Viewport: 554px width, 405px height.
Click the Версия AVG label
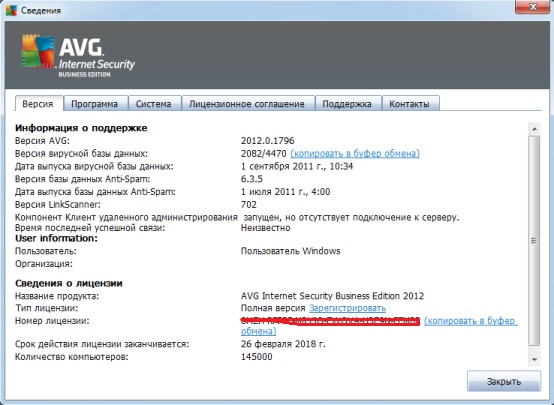coord(42,141)
